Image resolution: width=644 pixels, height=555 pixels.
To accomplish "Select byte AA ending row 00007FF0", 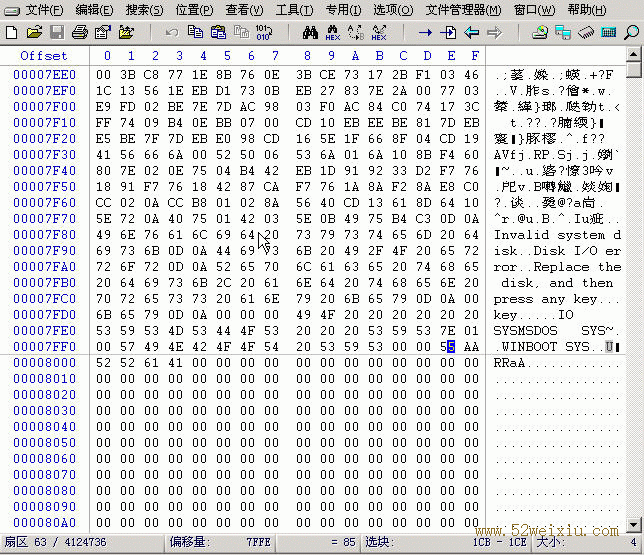I will click(x=471, y=347).
